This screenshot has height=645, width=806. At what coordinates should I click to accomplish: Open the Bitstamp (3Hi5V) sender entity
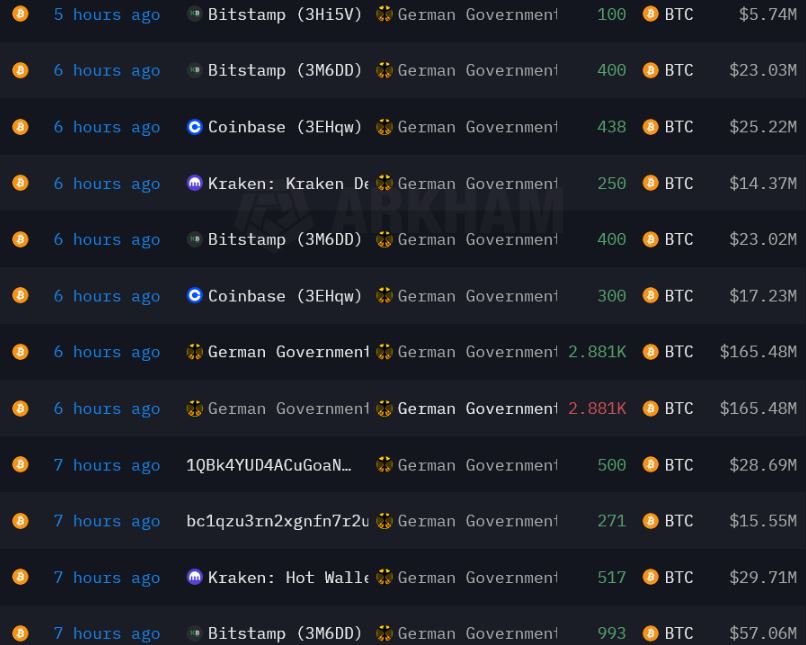285,14
